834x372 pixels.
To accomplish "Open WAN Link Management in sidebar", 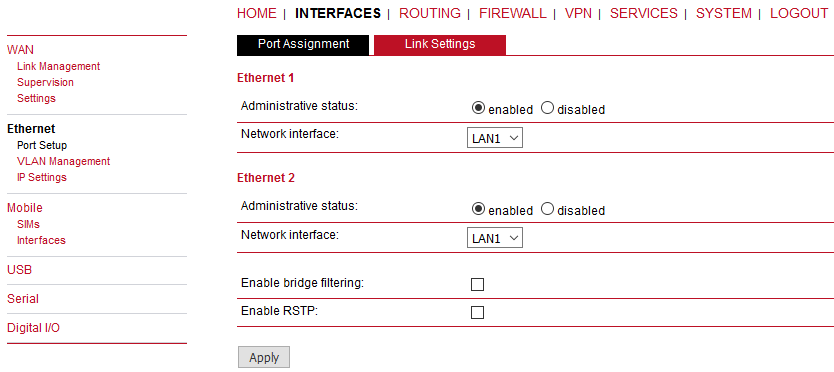I will 59,67.
